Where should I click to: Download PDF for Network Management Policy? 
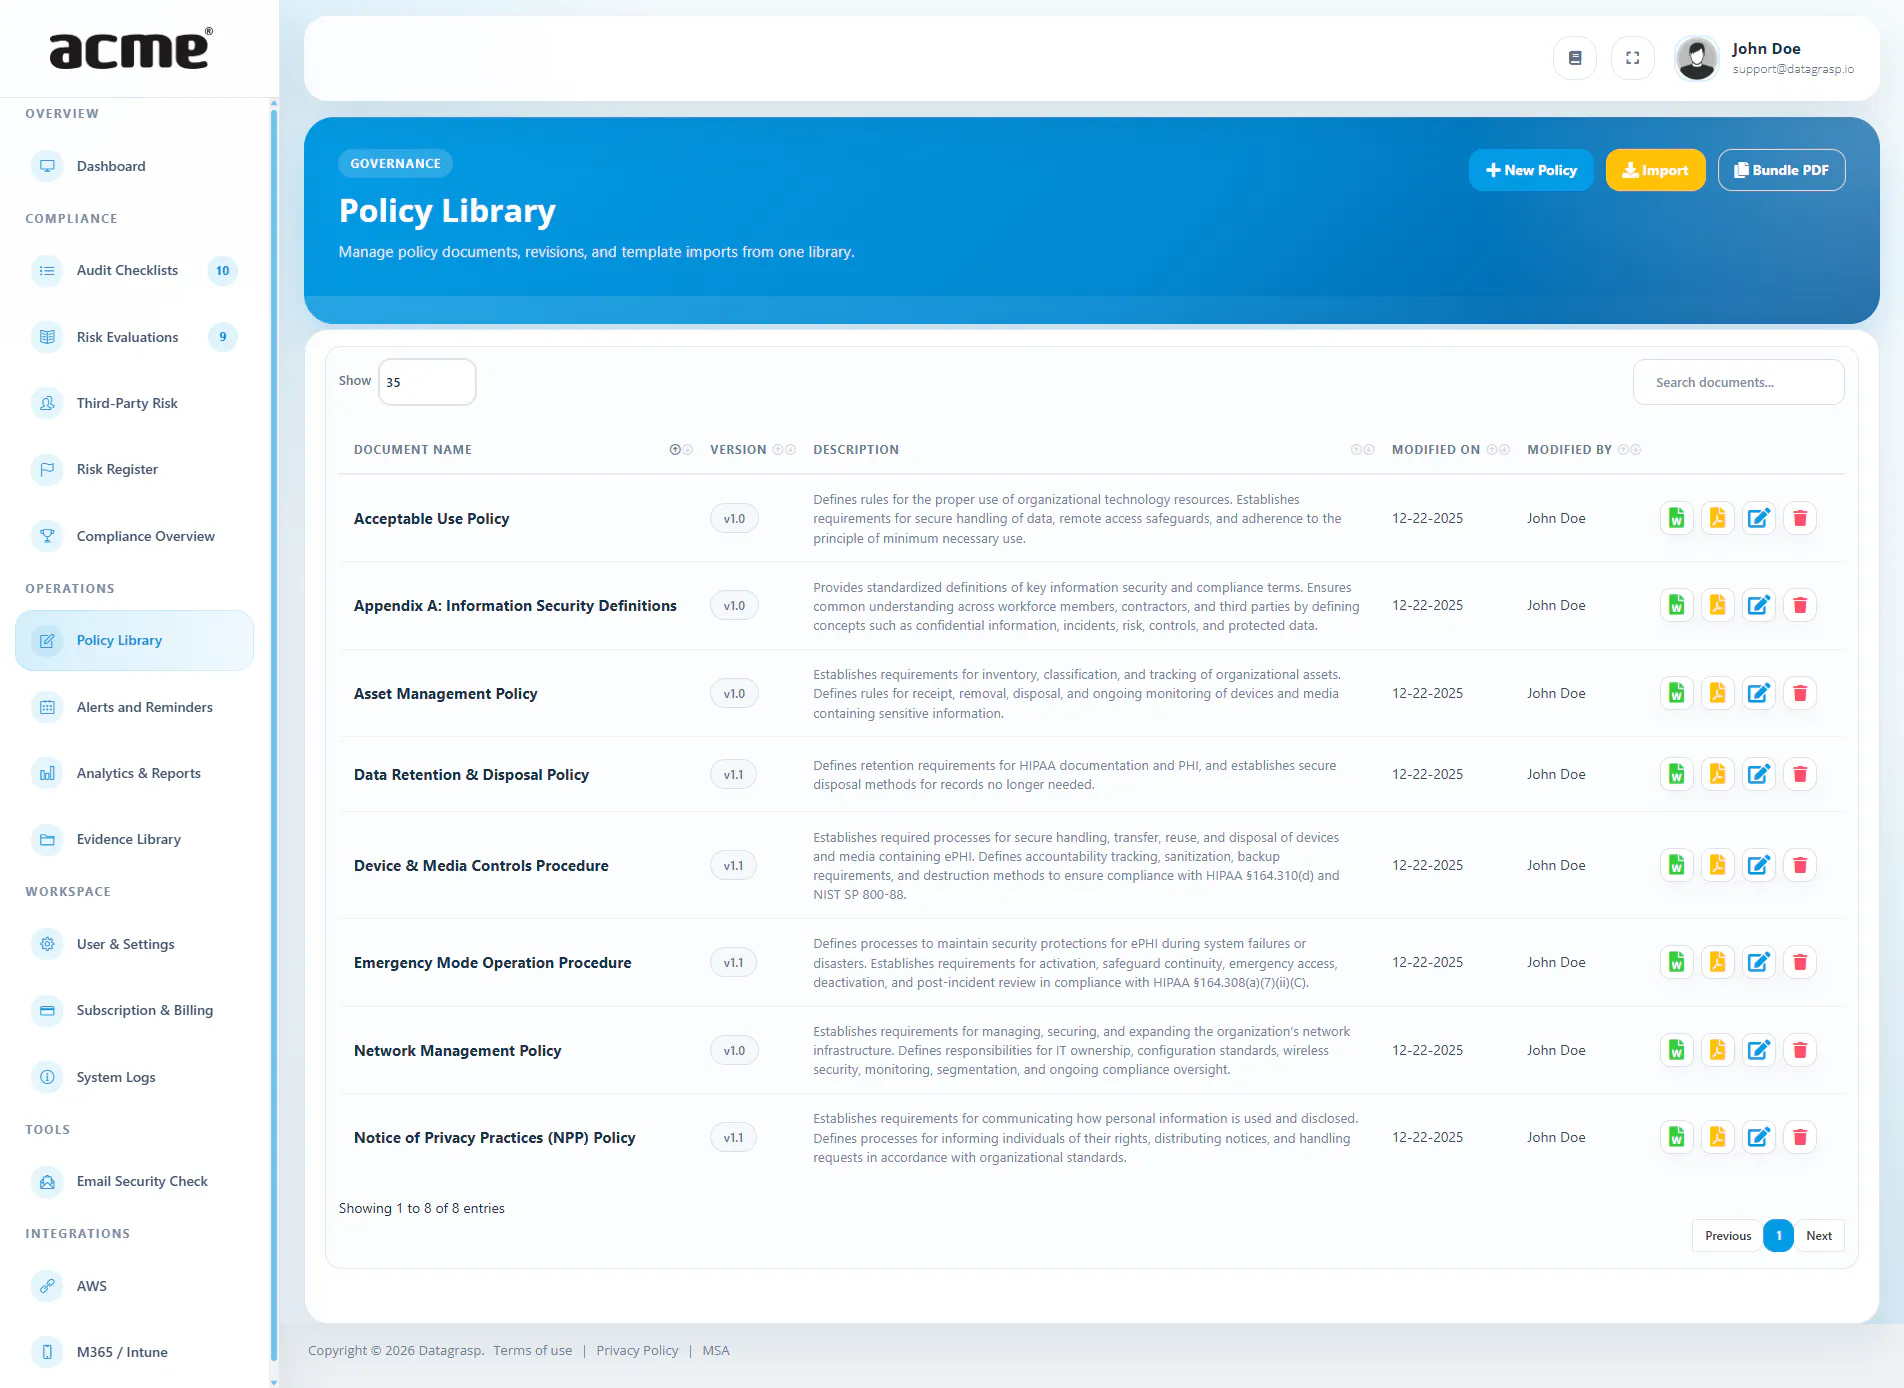pos(1717,1050)
